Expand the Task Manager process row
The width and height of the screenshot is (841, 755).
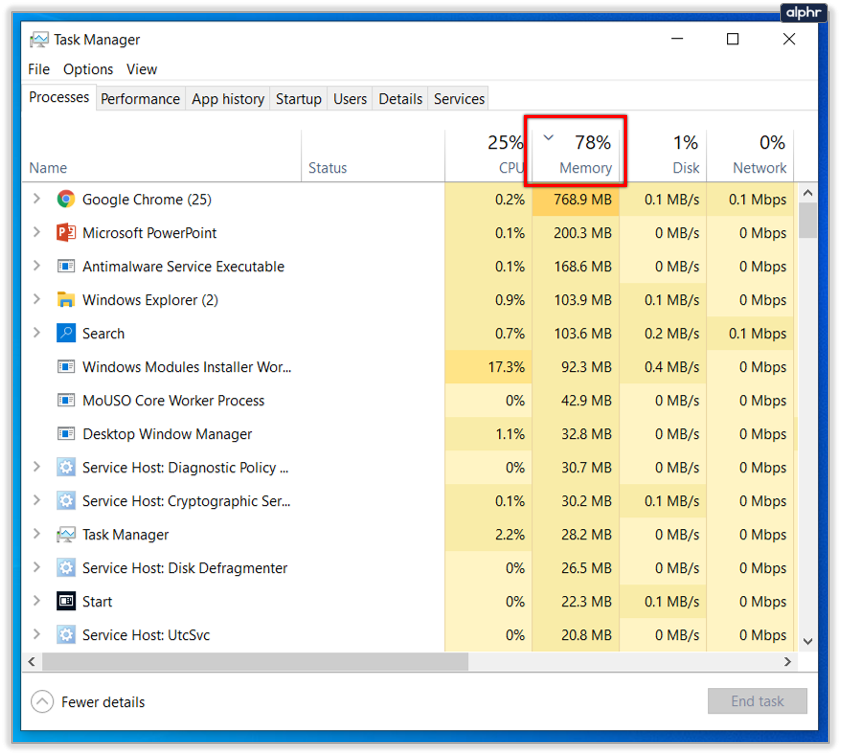click(x=36, y=534)
